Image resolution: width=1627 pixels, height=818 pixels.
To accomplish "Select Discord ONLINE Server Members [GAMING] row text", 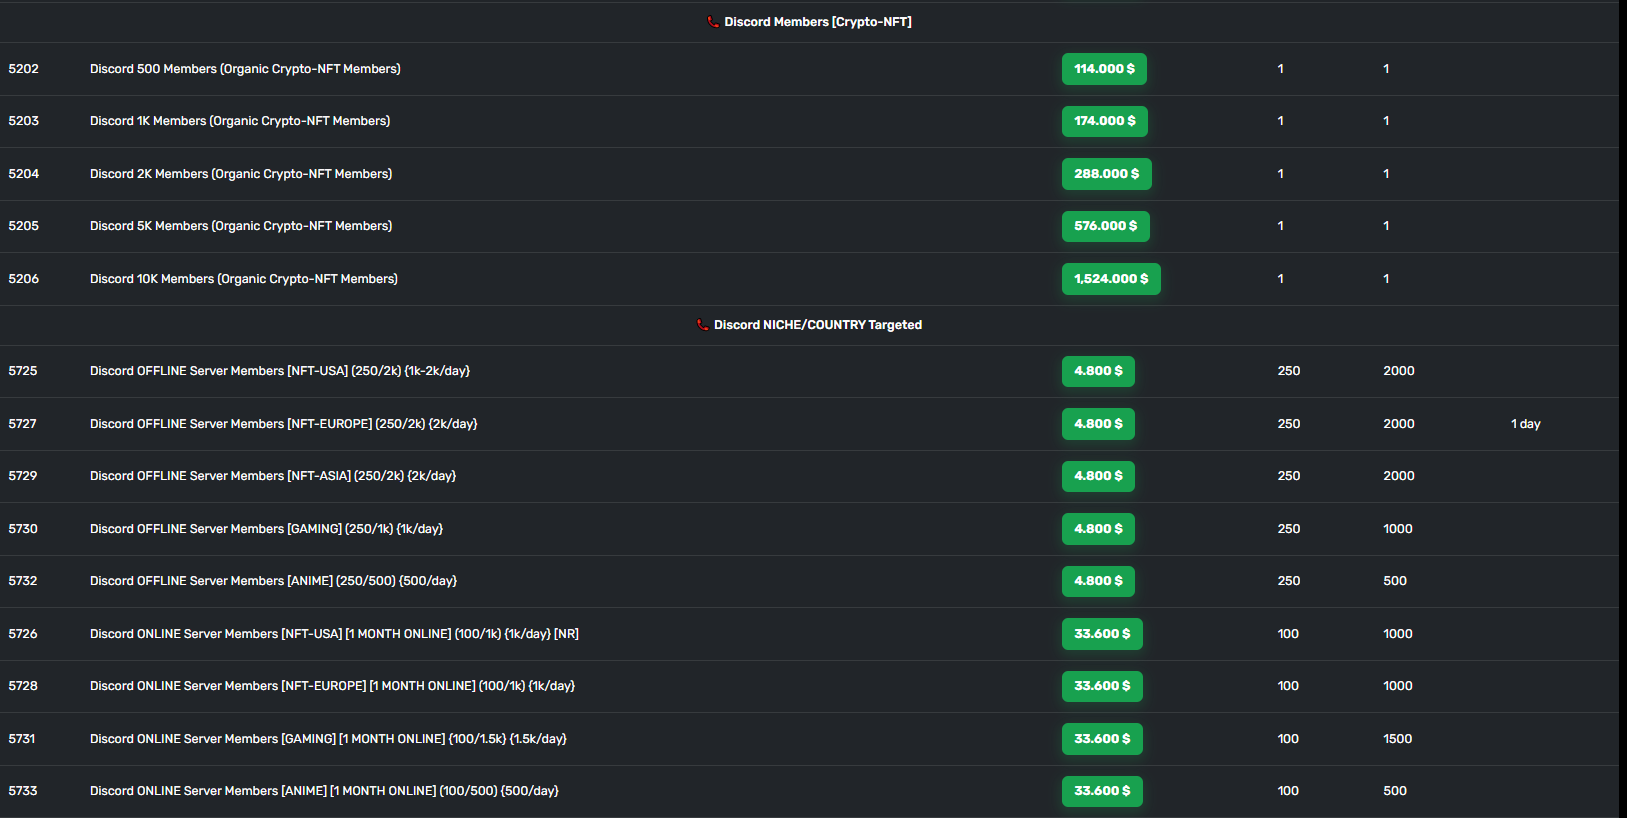I will pos(328,739).
